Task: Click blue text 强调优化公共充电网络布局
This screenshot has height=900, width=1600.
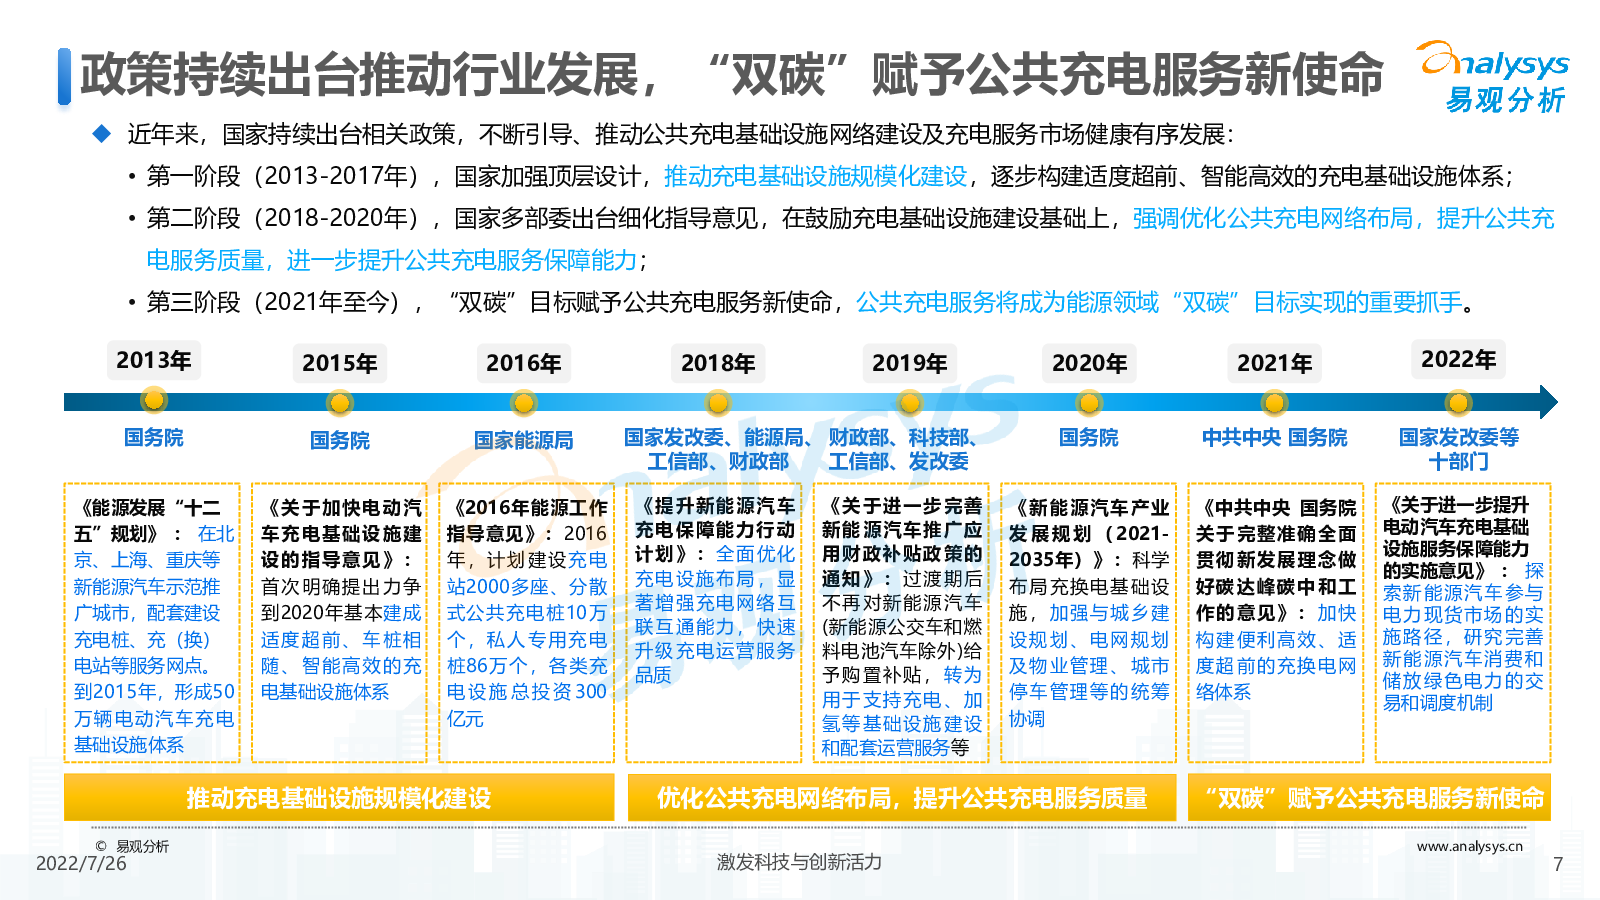Action: click(x=1273, y=219)
